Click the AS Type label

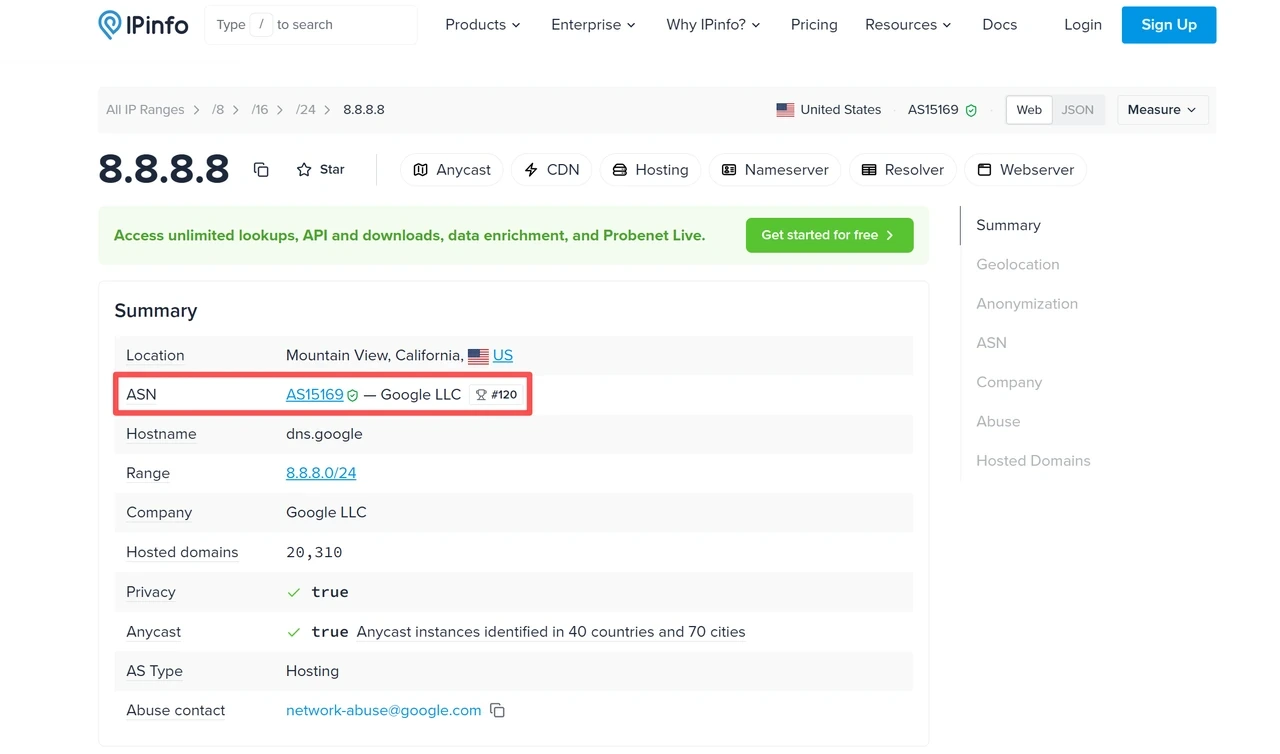pyautogui.click(x=154, y=671)
